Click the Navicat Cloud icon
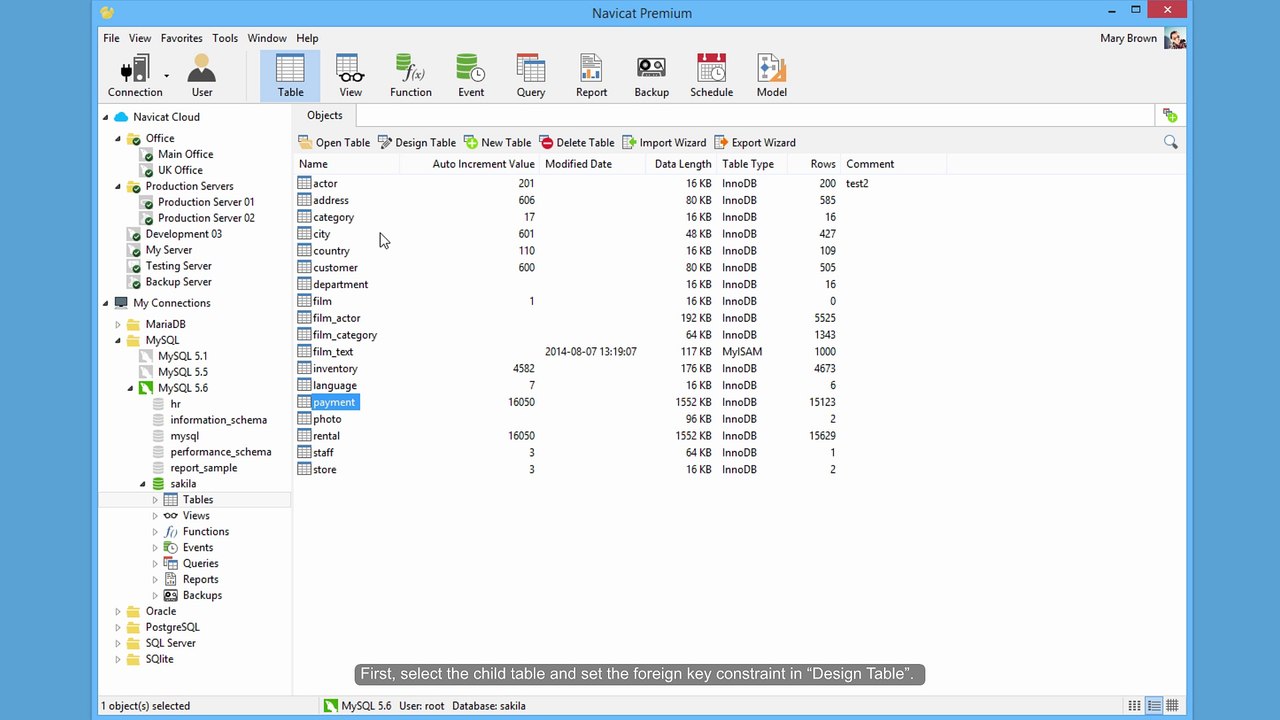Viewport: 1280px width, 720px height. (x=121, y=117)
